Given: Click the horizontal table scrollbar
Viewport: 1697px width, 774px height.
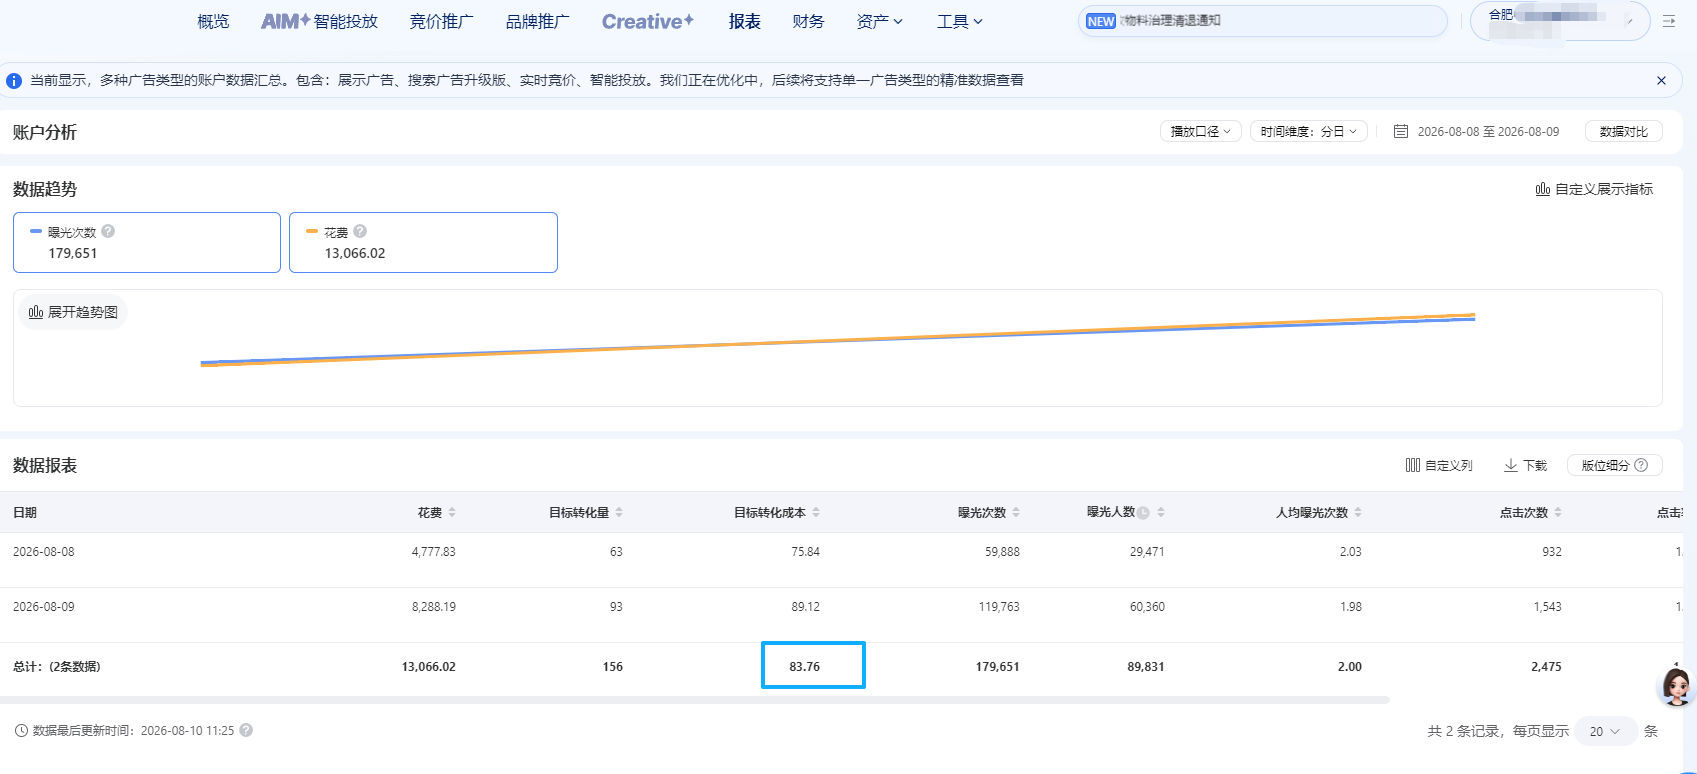Looking at the screenshot, I should pos(695,700).
